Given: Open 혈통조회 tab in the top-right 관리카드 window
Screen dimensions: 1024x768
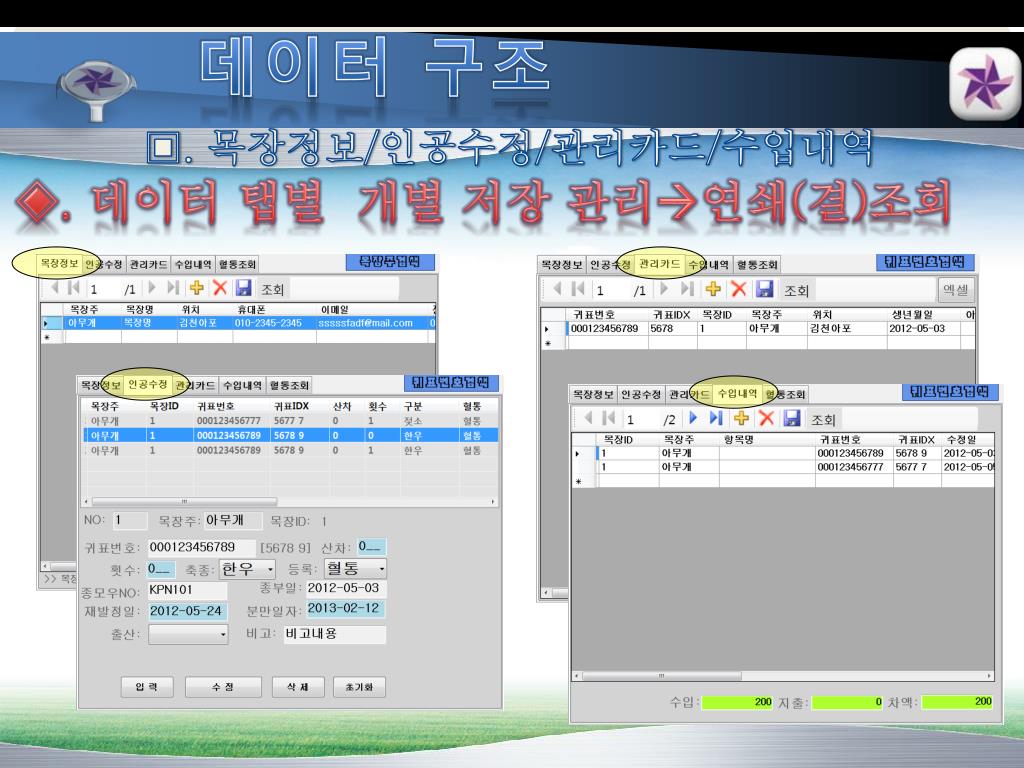Looking at the screenshot, I should coord(757,264).
